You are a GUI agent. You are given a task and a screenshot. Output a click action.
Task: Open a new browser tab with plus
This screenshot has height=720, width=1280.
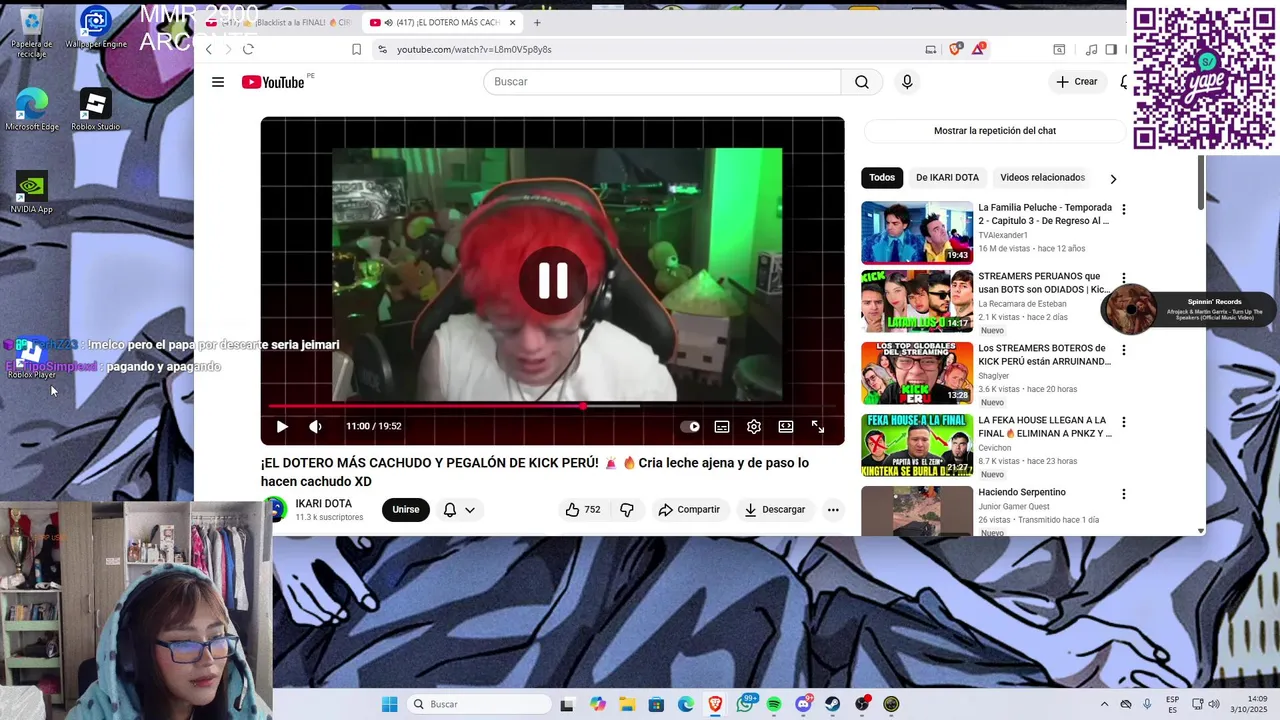(537, 22)
